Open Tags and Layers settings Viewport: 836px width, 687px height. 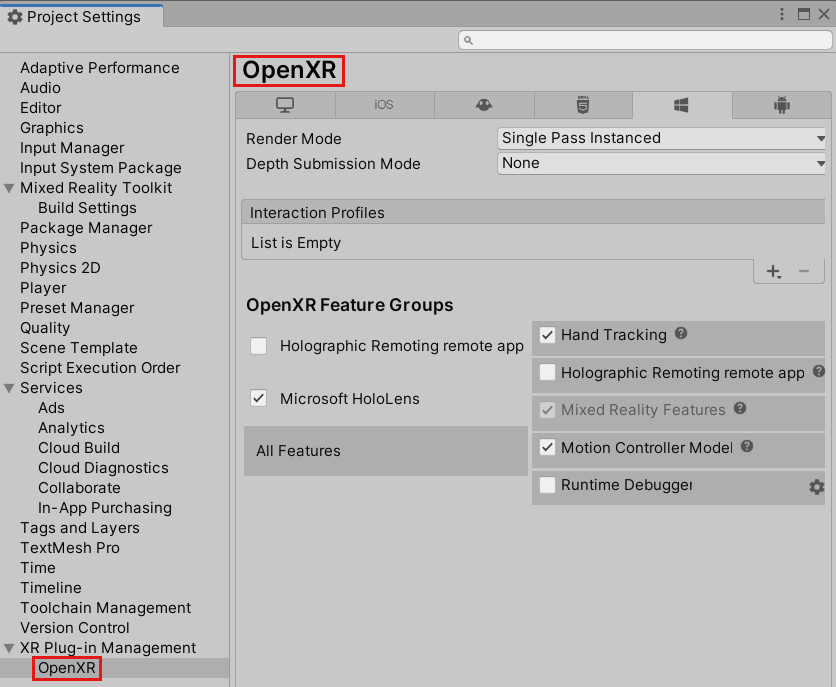coord(80,528)
